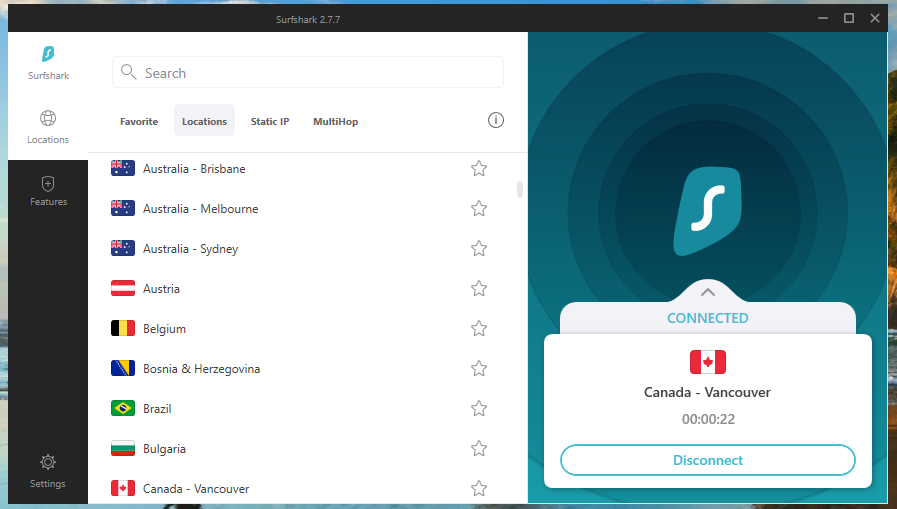The image size is (897, 509).
Task: Click the Canada - Vancouver connected location label
Action: [708, 392]
